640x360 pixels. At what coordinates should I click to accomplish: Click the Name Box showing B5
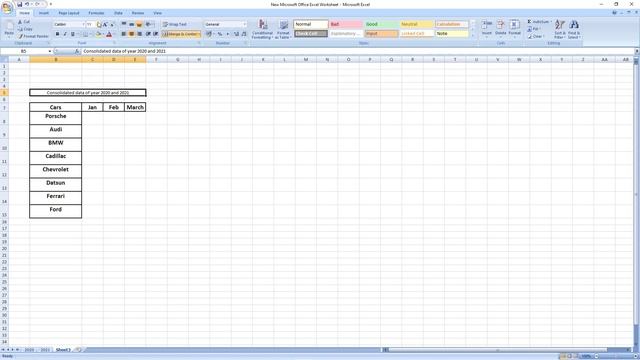[x=24, y=51]
